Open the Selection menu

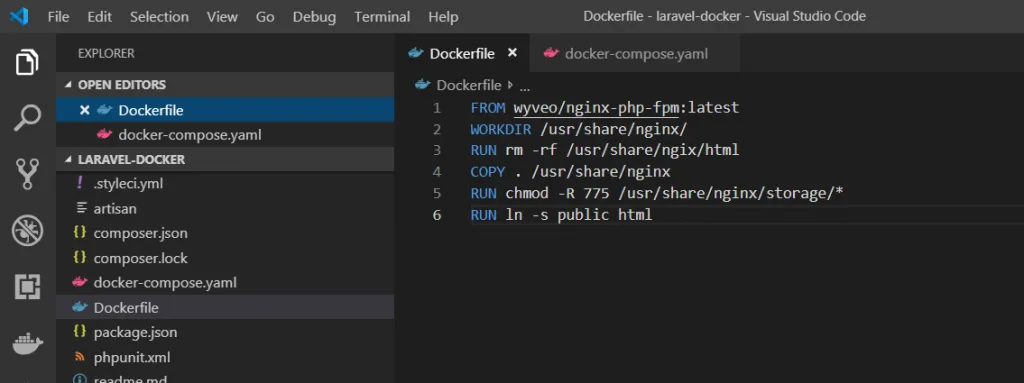coord(159,17)
